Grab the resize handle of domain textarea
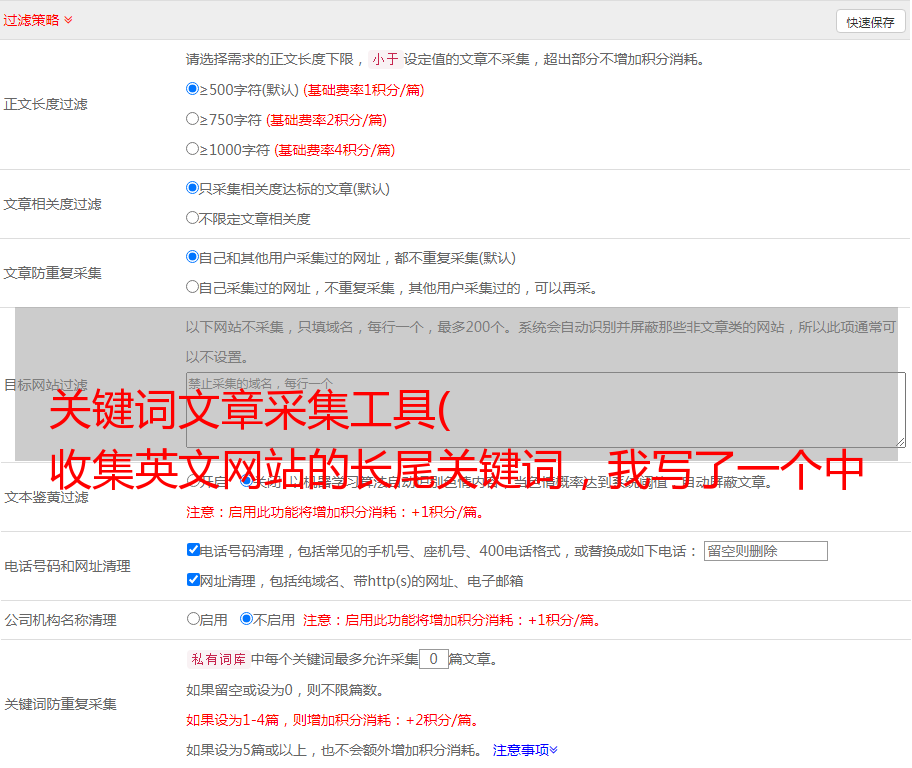 900,441
